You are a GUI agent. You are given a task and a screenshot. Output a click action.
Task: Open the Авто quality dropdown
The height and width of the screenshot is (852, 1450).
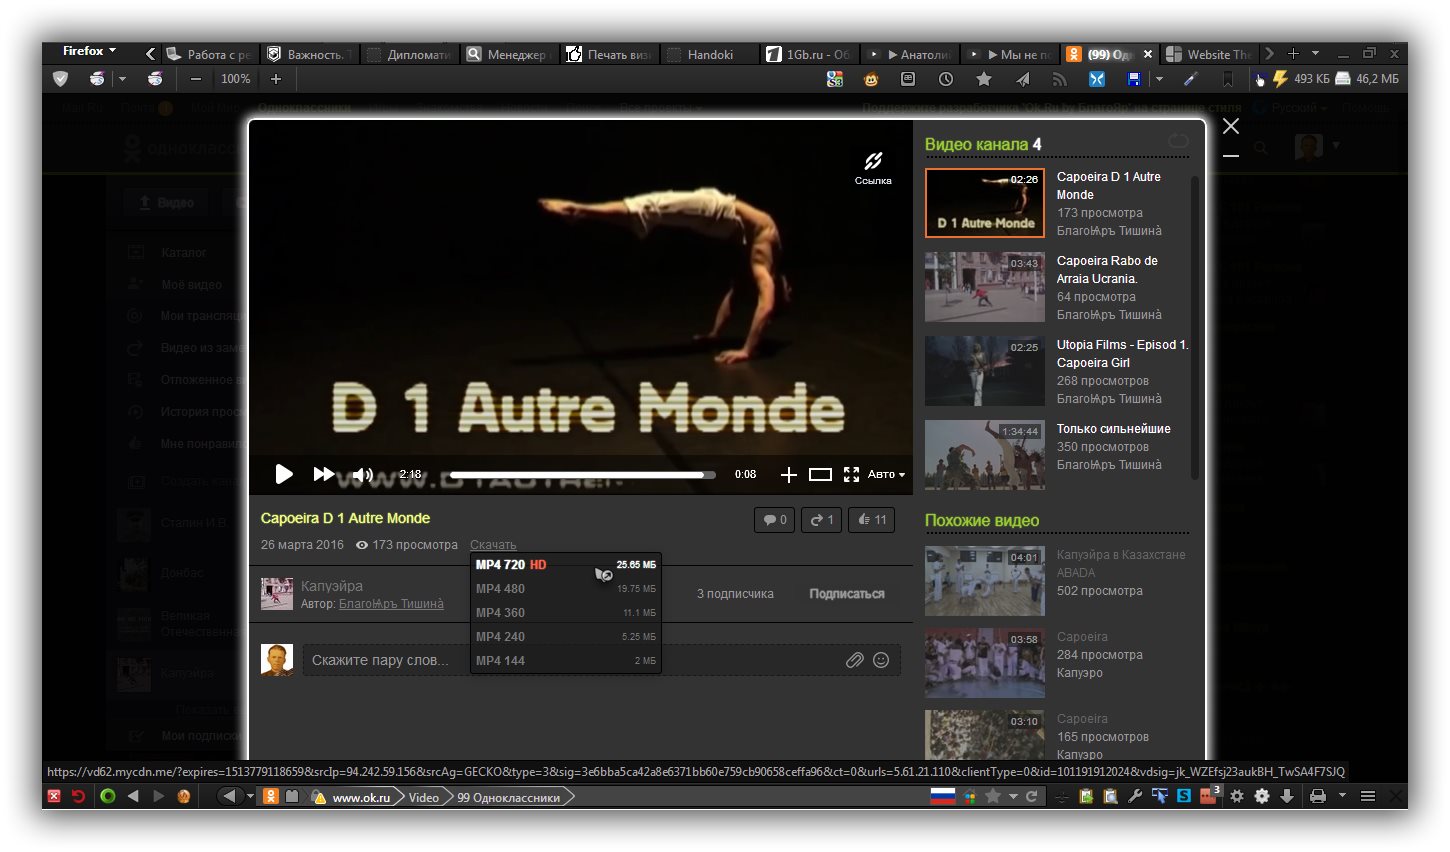coord(885,475)
